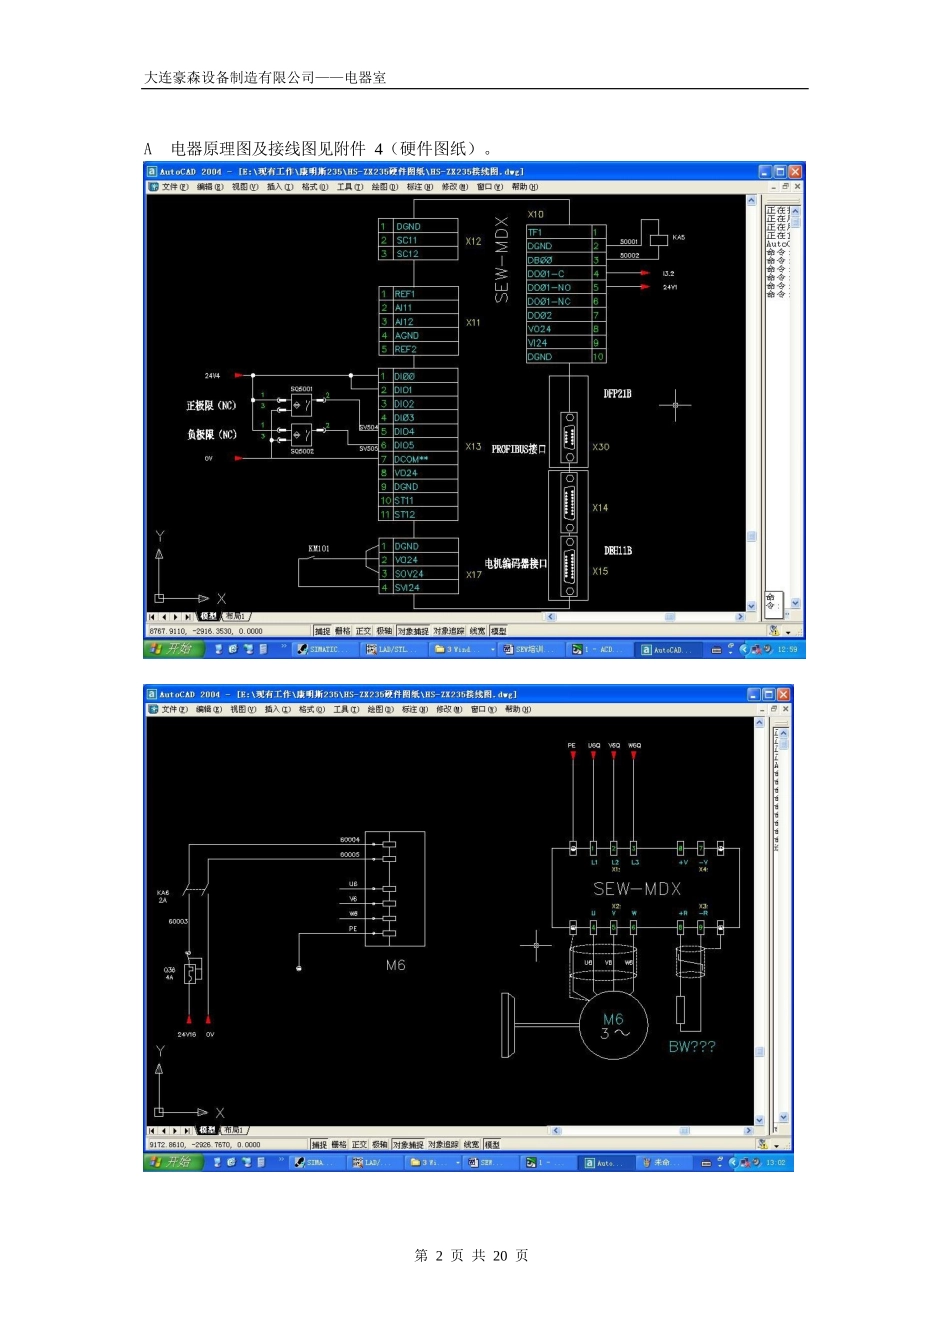950x1344 pixels.
Task: Click AutoCAD drawing icon left of 文件 in lower window
Action: (153, 709)
